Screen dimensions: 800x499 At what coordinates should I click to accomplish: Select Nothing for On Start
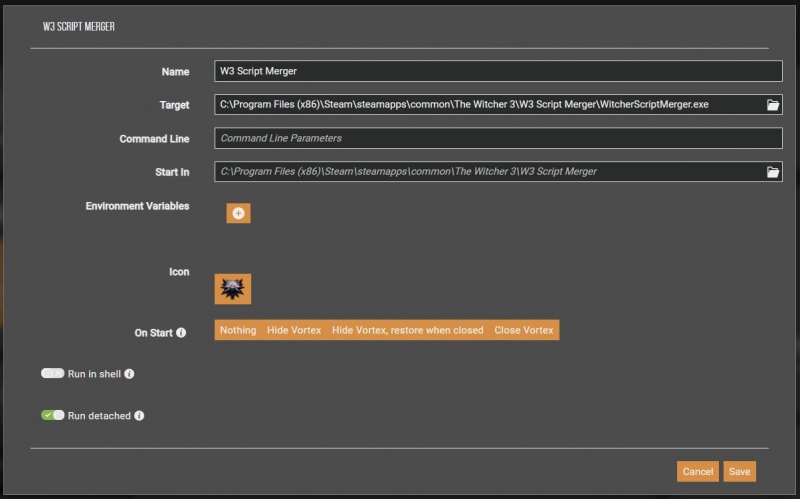(x=238, y=330)
